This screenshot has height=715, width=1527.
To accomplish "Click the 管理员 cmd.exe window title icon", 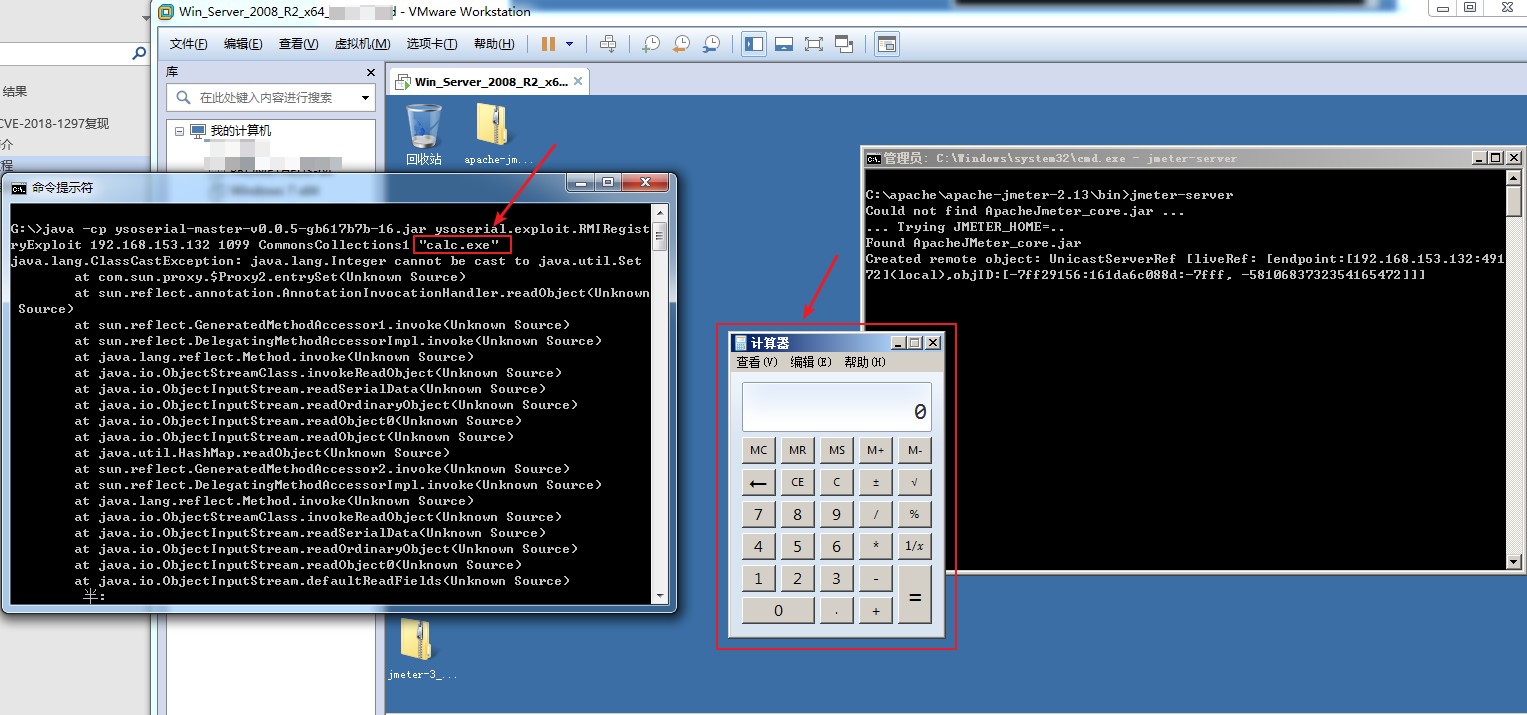I will [x=873, y=158].
